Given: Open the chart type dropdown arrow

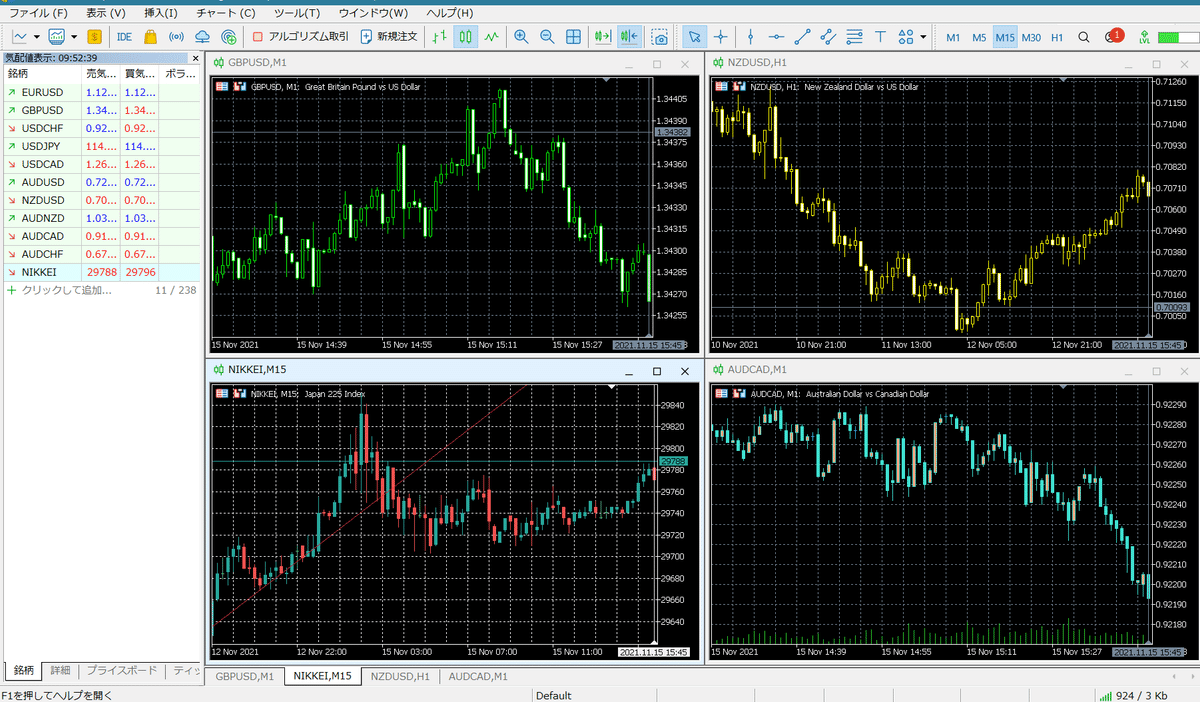Looking at the screenshot, I should tap(72, 37).
